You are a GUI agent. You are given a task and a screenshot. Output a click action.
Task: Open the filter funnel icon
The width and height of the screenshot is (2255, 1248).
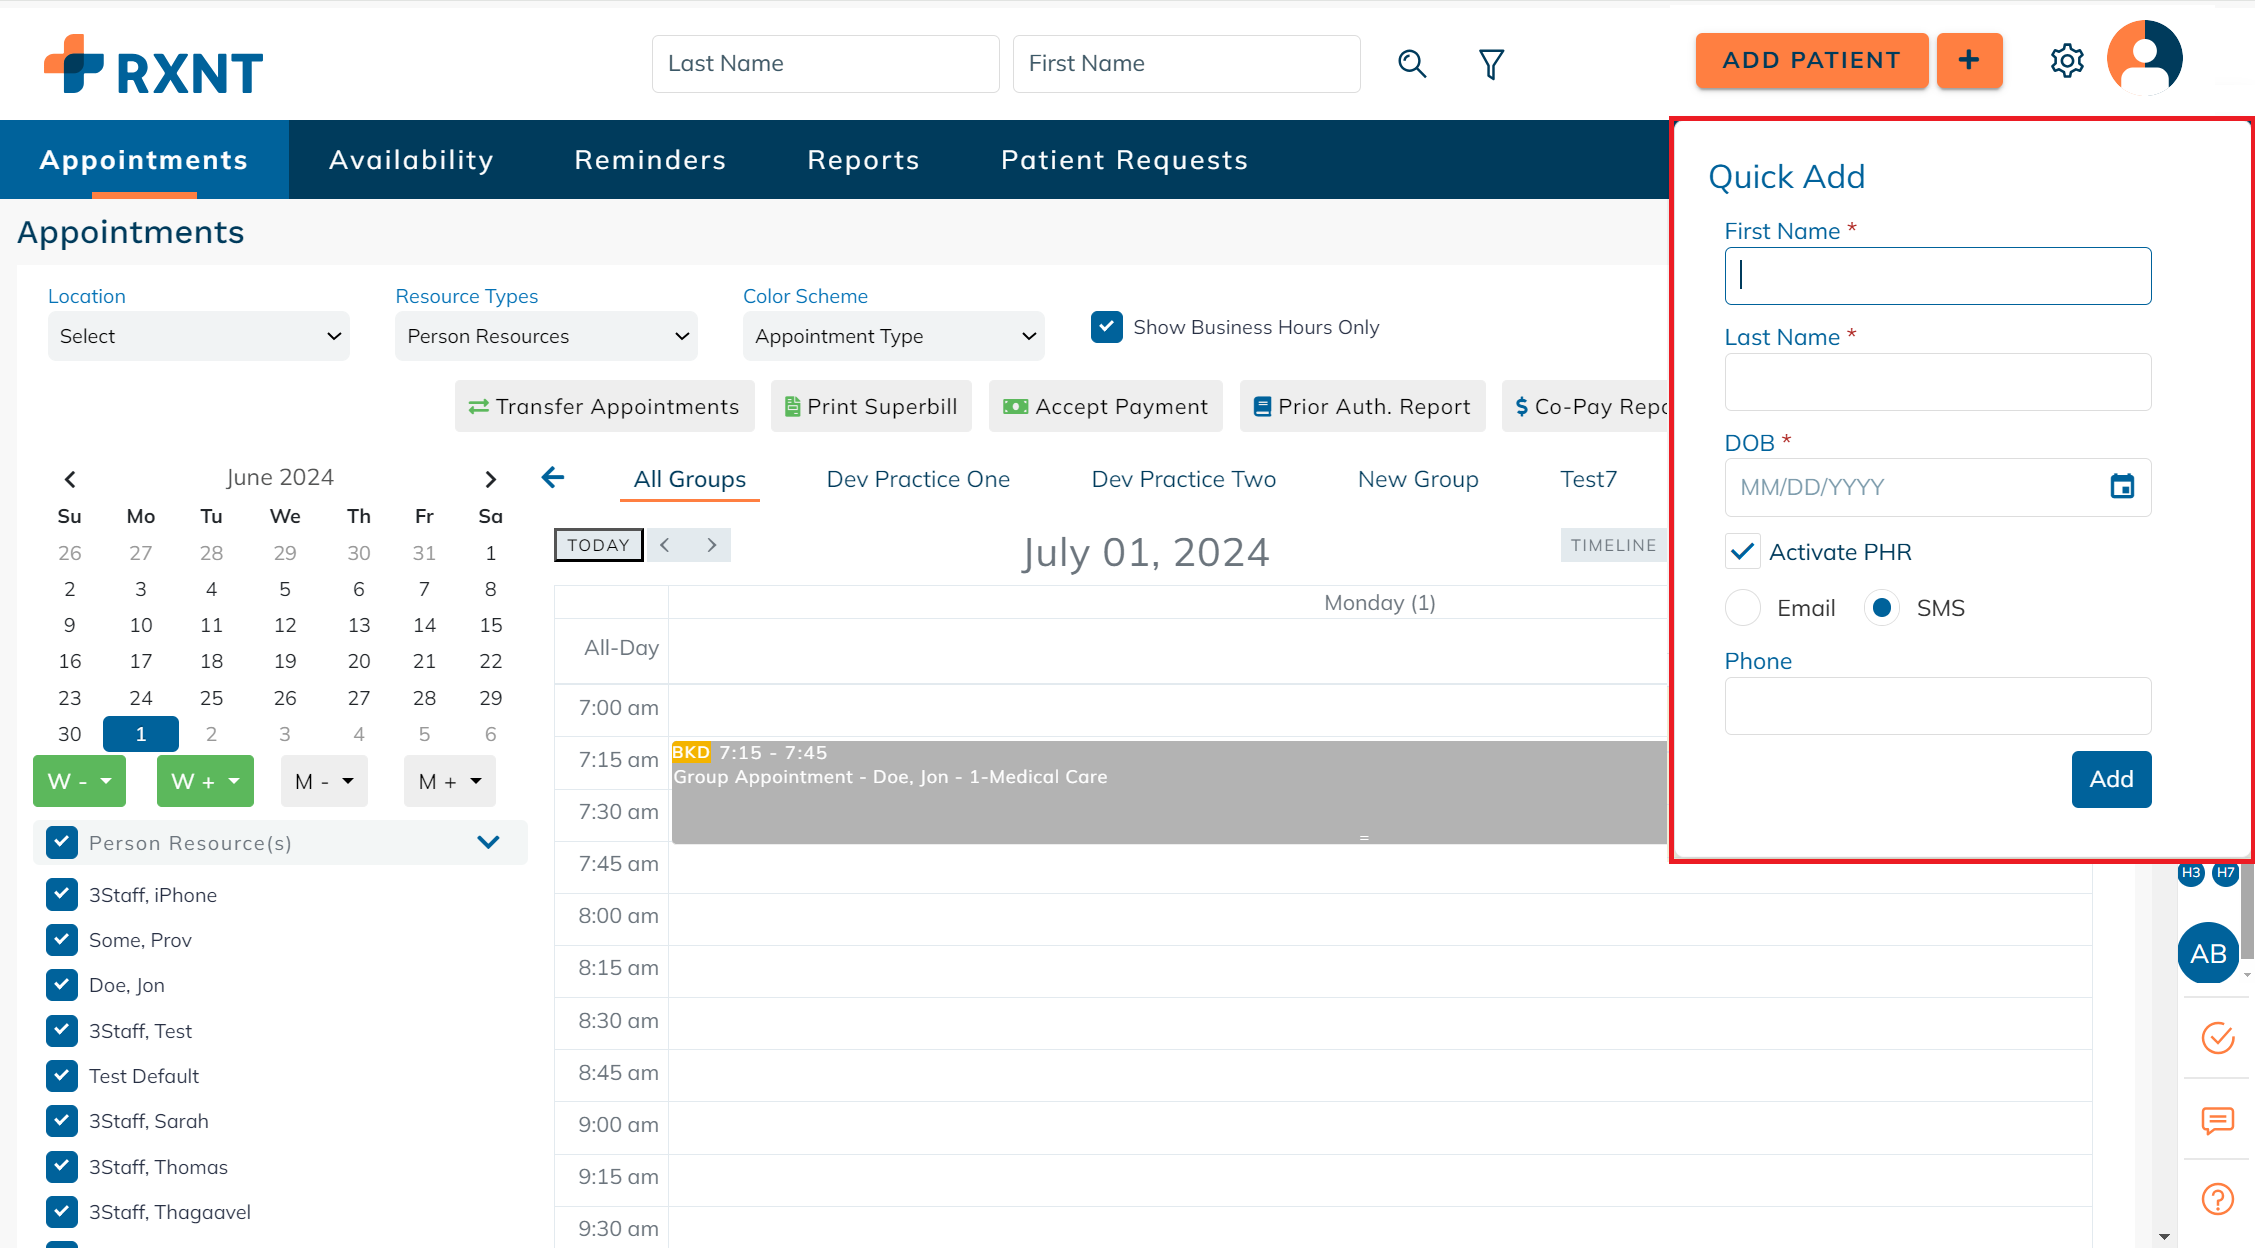point(1491,64)
